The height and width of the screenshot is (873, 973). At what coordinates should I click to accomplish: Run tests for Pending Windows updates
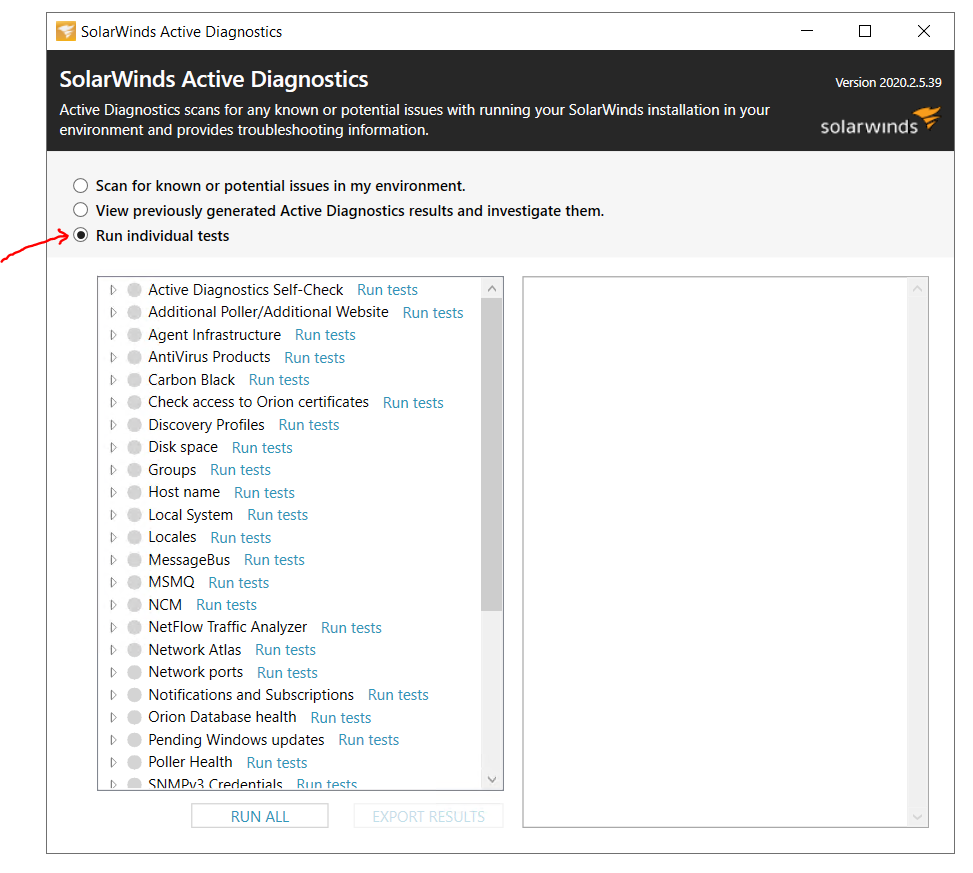pyautogui.click(x=368, y=740)
